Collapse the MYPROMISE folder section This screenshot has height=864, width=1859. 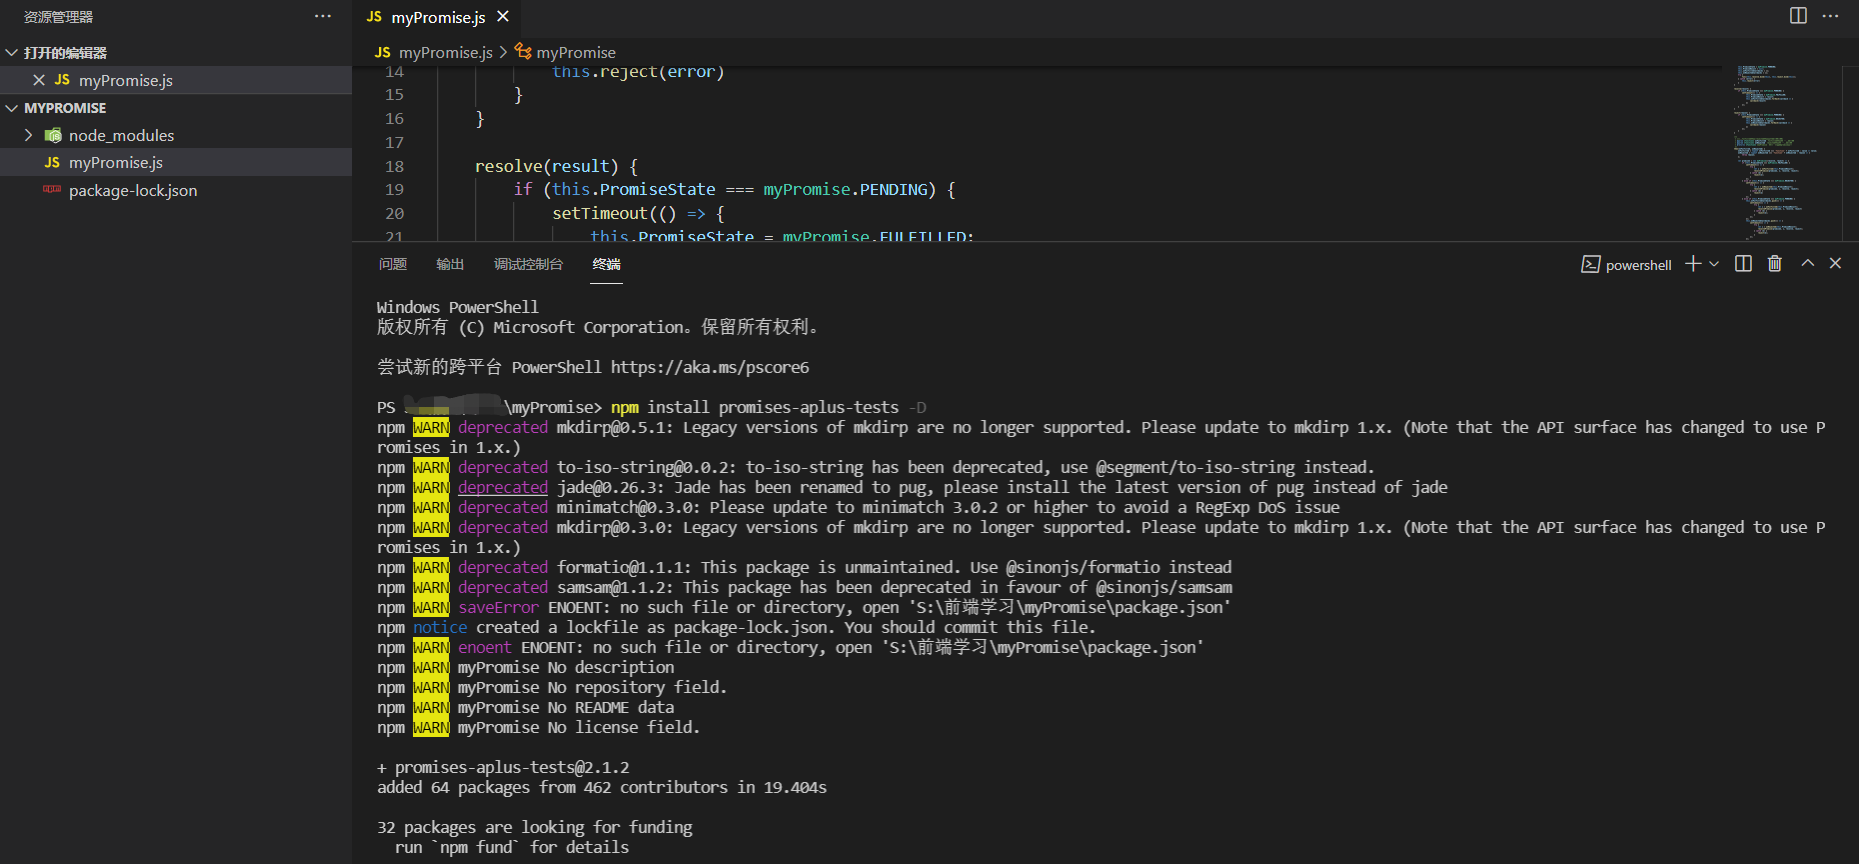12,108
